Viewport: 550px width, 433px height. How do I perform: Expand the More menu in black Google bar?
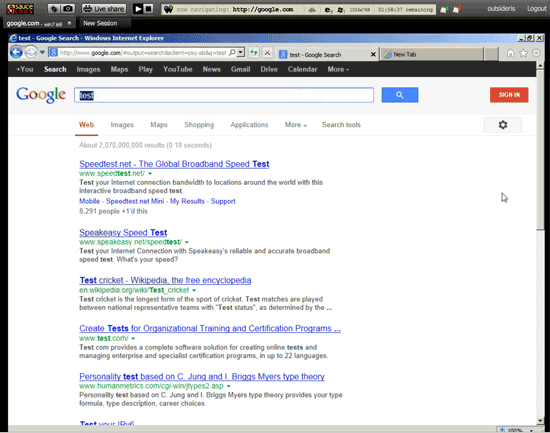[338, 69]
